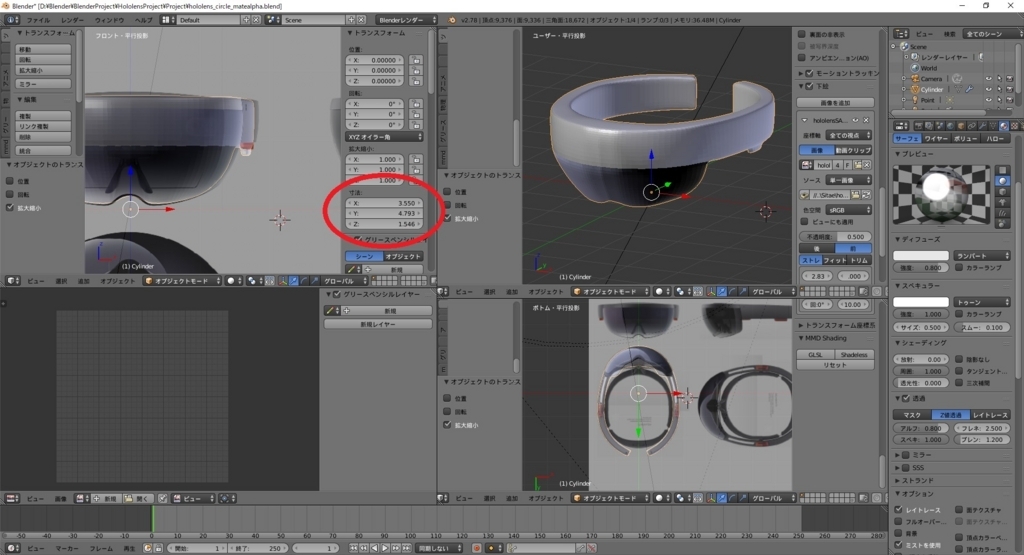This screenshot has height=555, width=1024.
Task: Click the dimensions X 3.550 field
Action: (x=384, y=203)
